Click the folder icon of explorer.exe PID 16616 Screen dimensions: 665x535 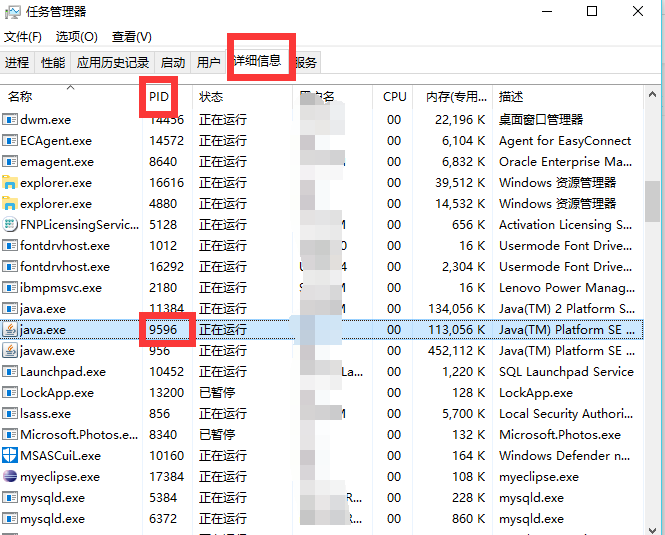tap(10, 182)
